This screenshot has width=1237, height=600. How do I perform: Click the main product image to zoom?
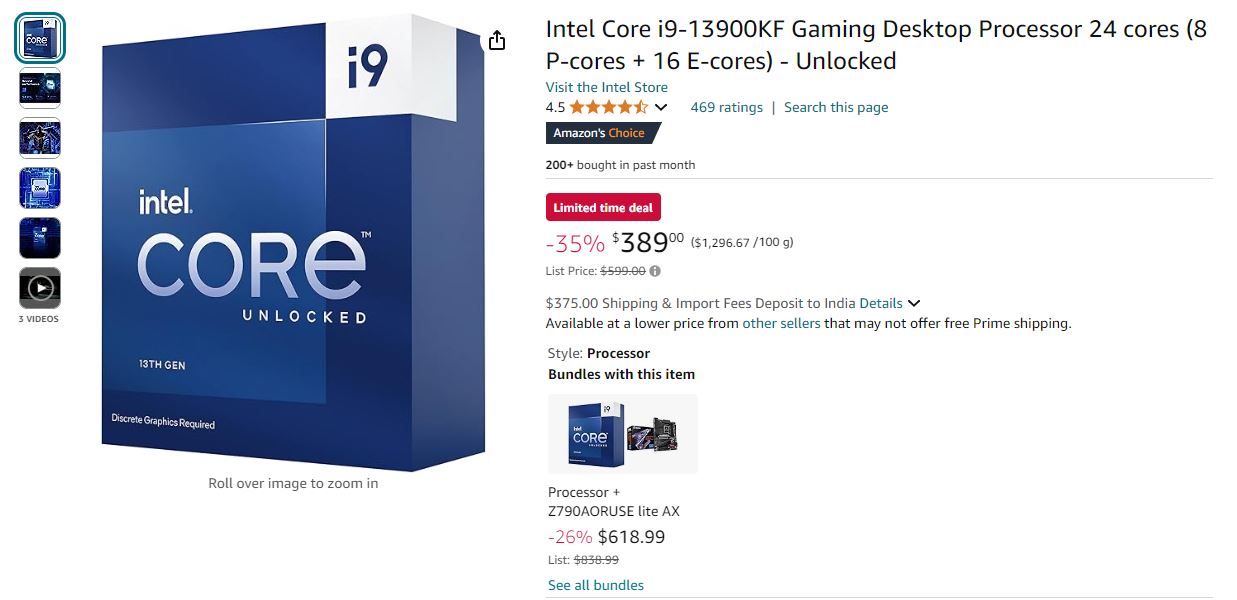tap(293, 243)
